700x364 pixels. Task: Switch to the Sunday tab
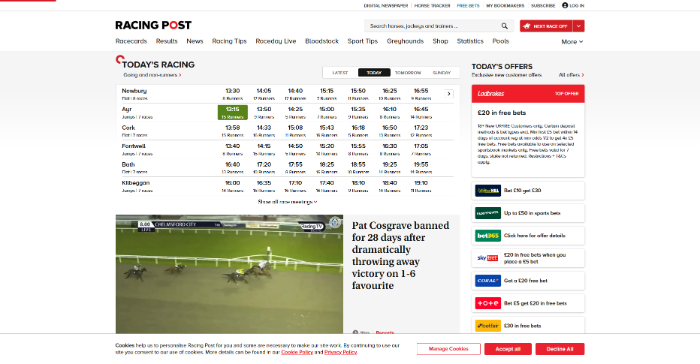tap(442, 72)
